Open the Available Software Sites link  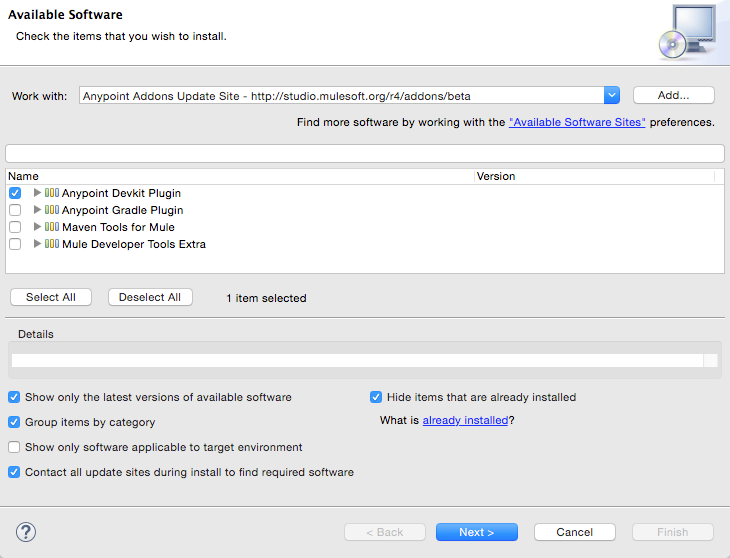(577, 122)
